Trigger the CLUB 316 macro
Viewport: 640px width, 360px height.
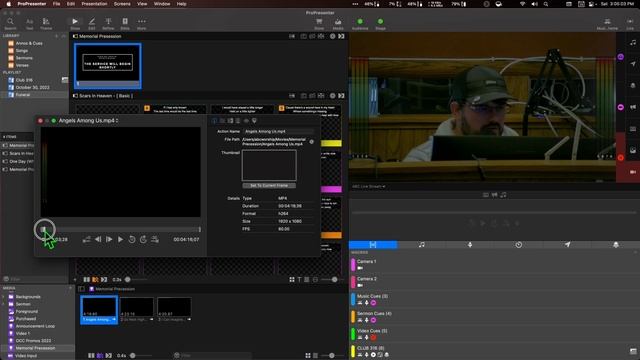[x=494, y=351]
